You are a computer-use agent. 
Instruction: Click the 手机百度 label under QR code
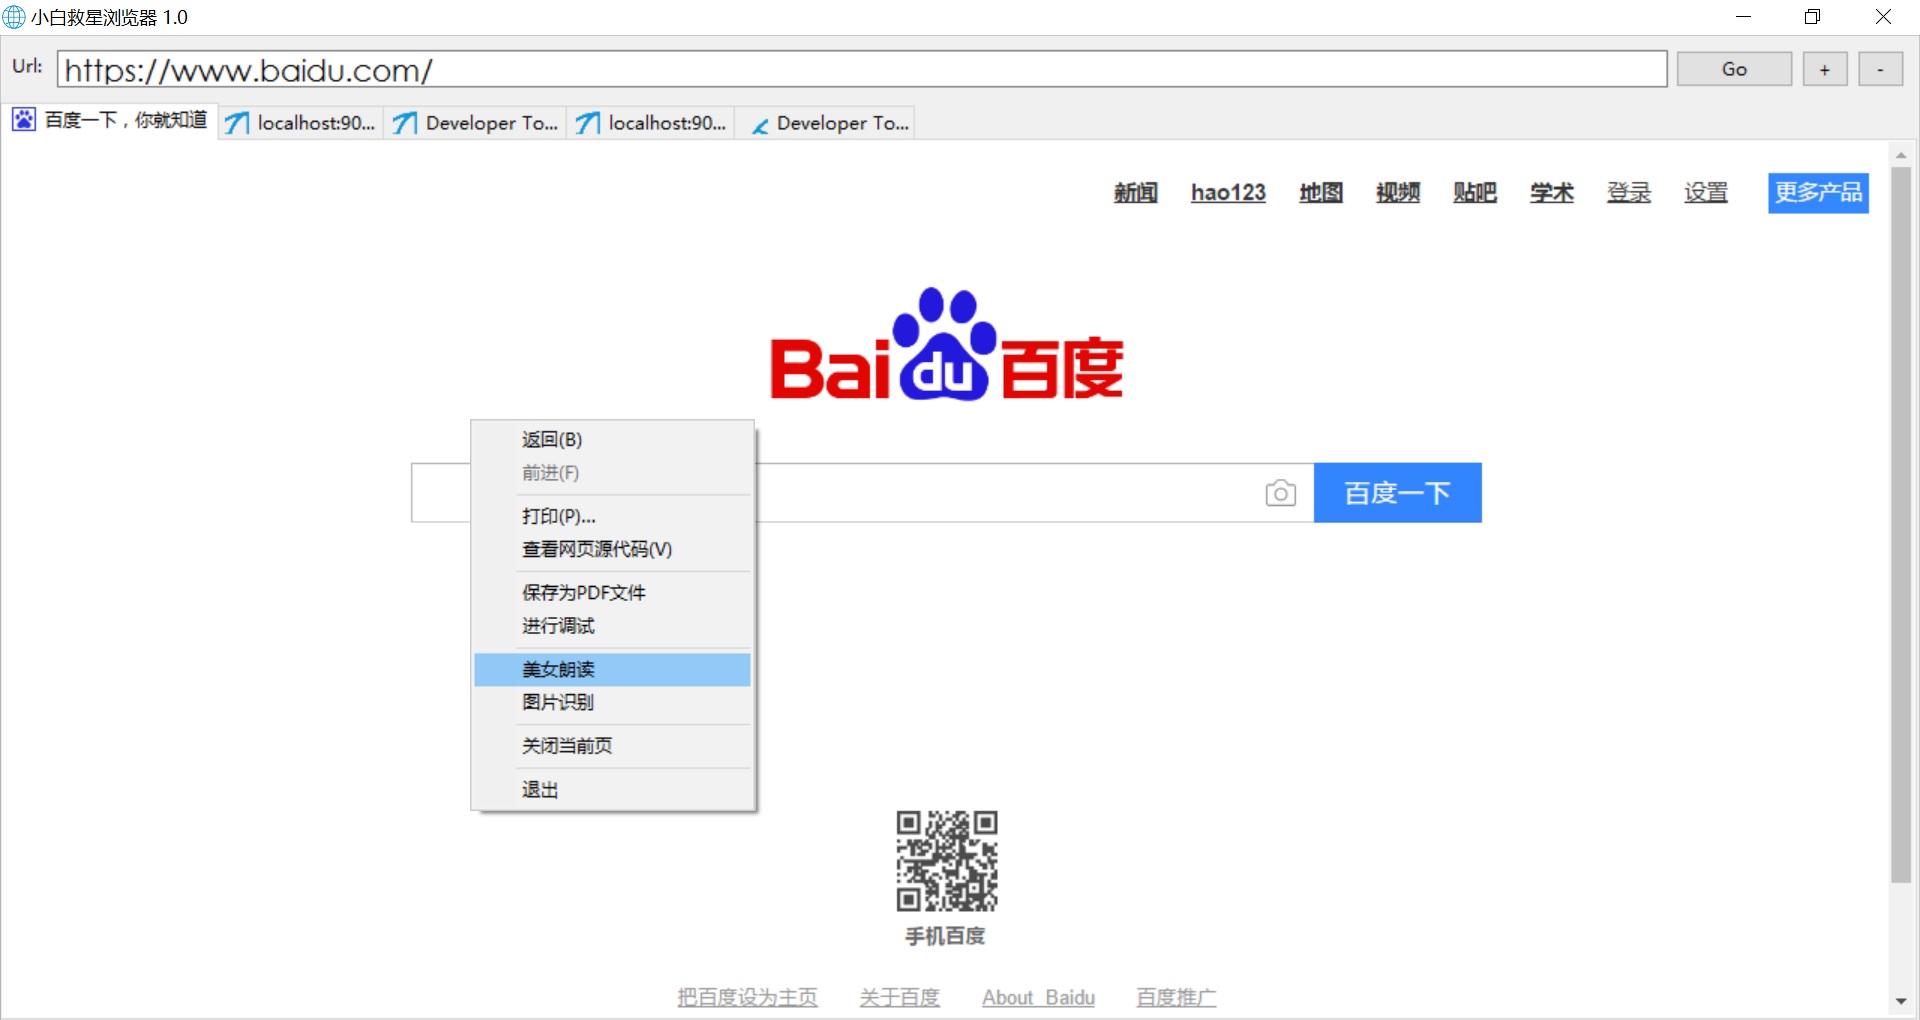click(x=945, y=936)
